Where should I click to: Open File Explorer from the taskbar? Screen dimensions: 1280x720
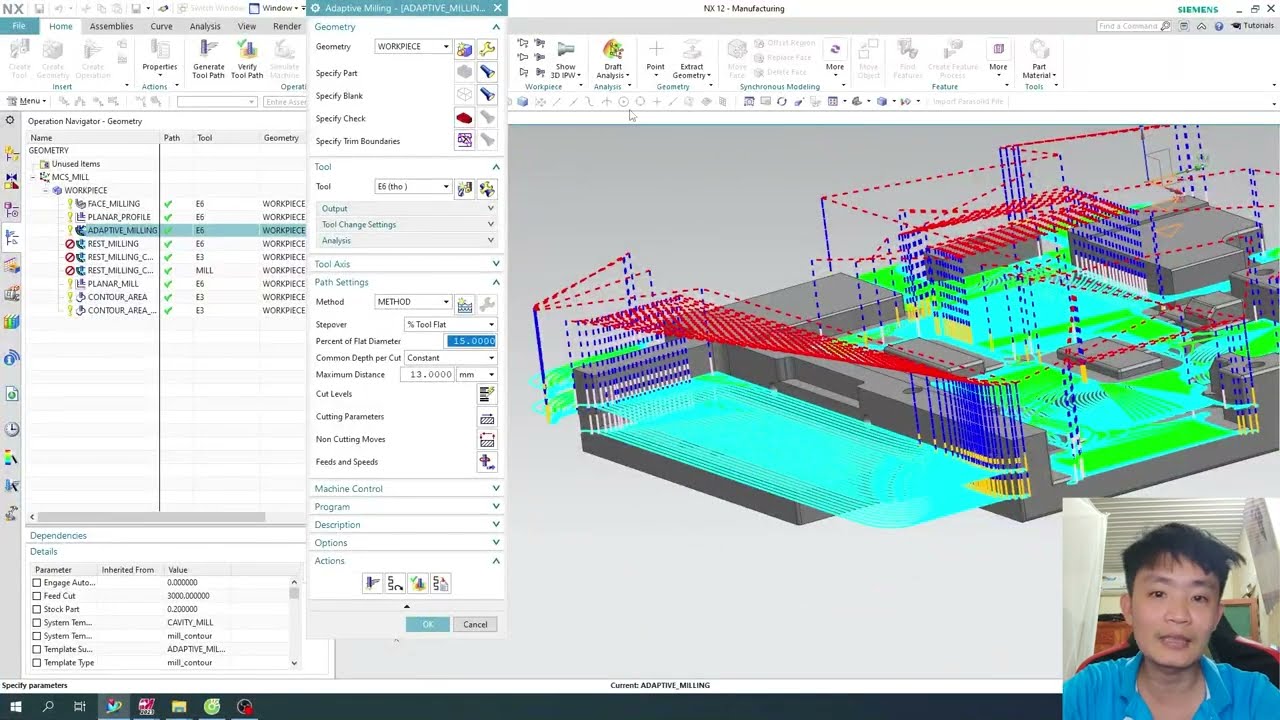click(179, 707)
